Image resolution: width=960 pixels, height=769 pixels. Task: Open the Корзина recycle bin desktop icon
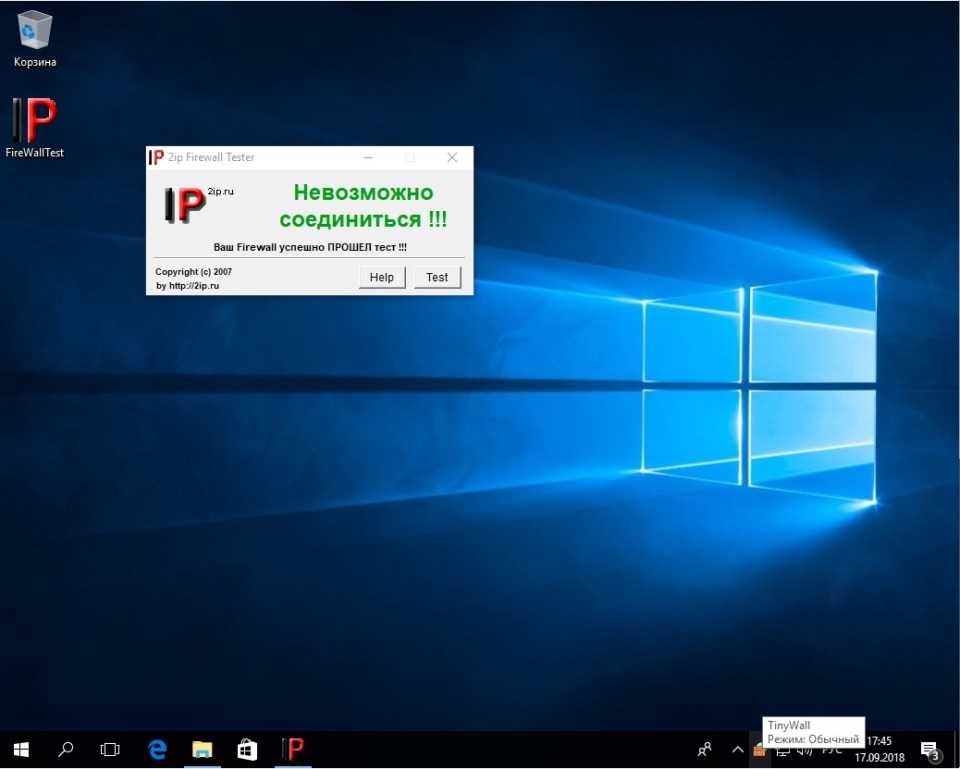coord(35,33)
